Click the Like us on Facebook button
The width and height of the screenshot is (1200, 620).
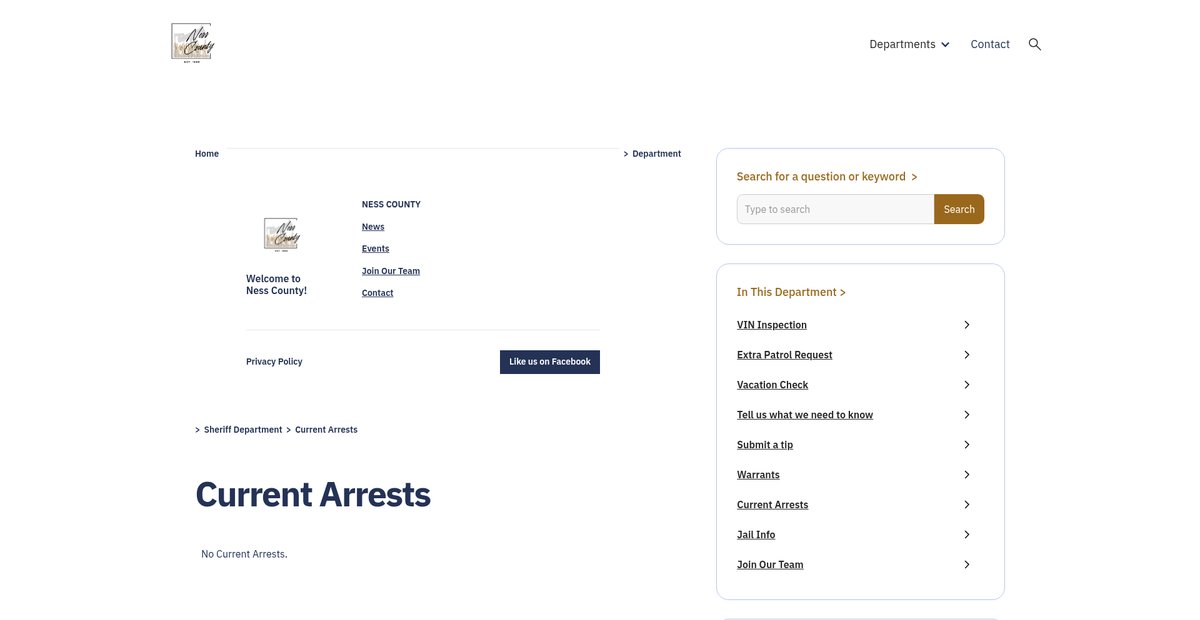pos(550,362)
